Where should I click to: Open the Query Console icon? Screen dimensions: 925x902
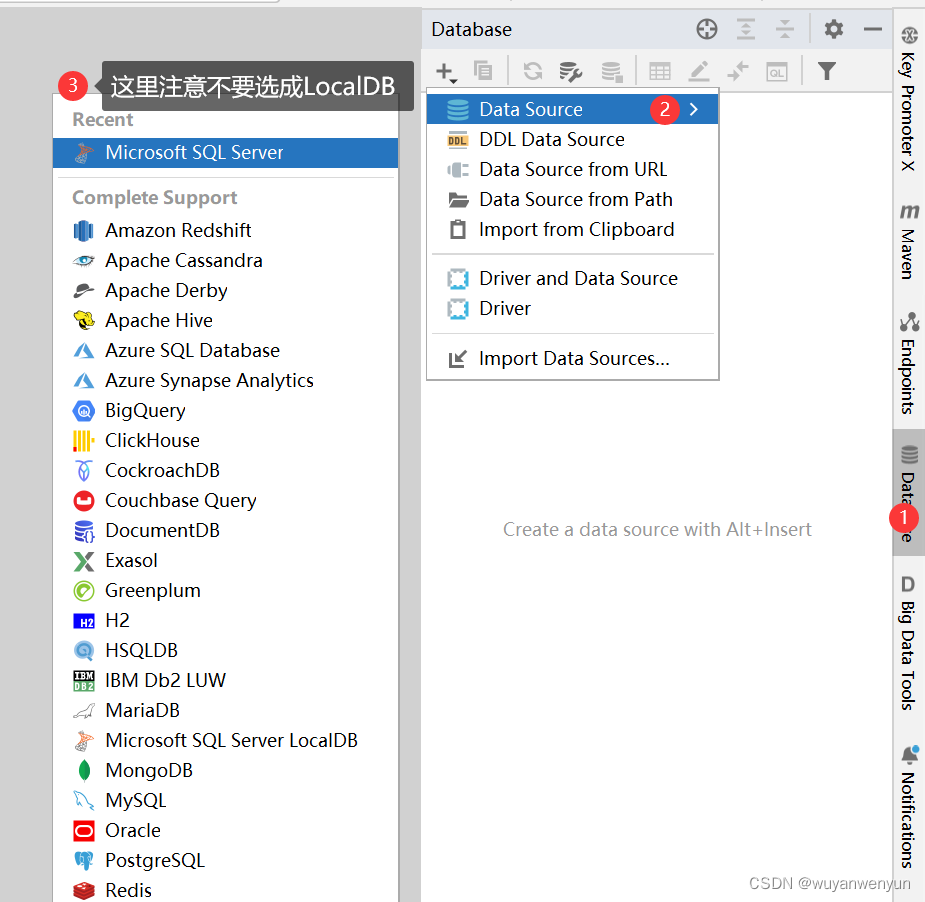click(776, 72)
